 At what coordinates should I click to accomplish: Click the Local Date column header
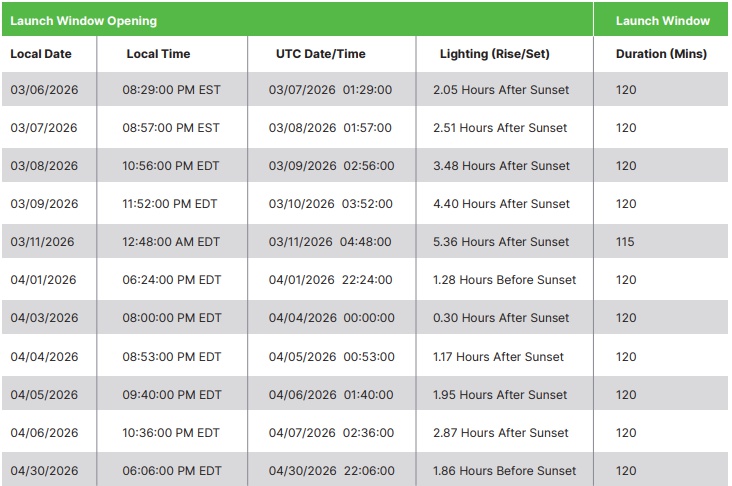pos(41,54)
